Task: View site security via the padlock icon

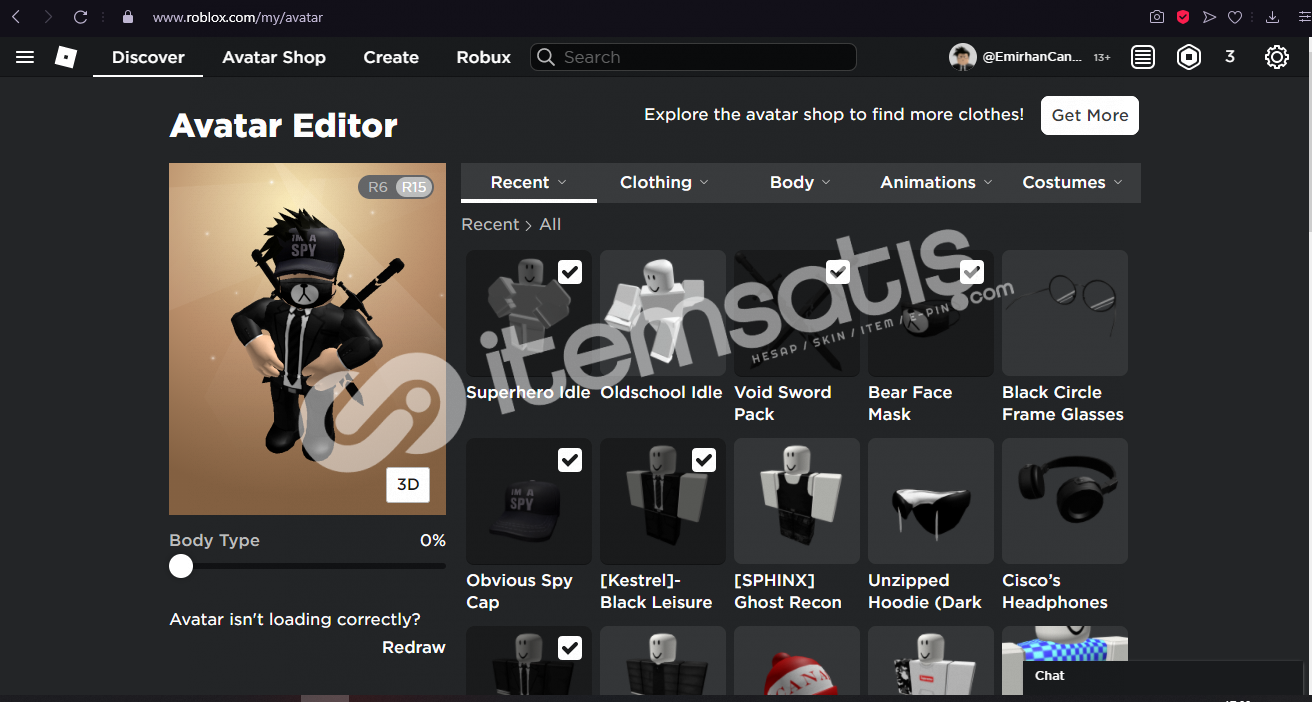Action: [x=127, y=17]
